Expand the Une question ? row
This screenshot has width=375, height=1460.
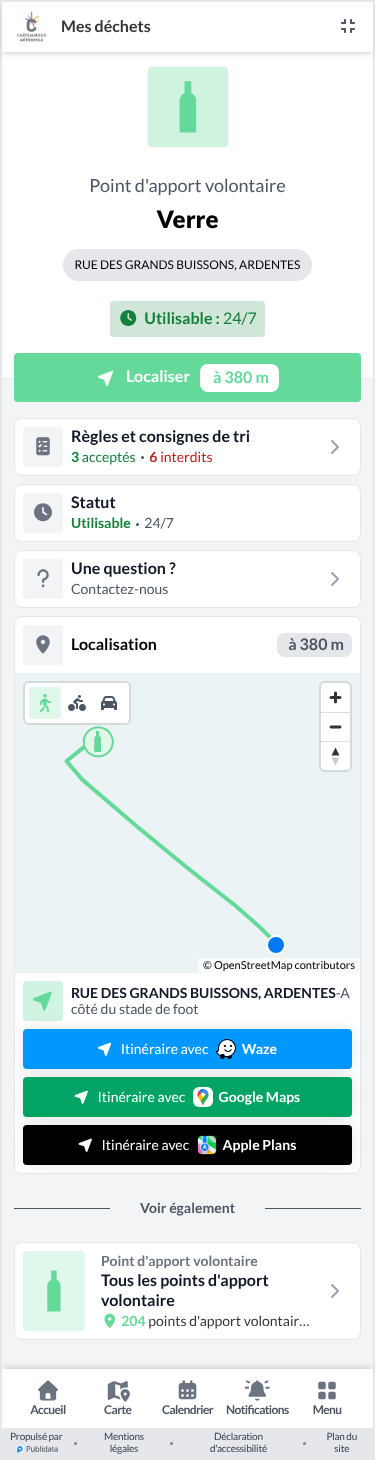(x=187, y=579)
